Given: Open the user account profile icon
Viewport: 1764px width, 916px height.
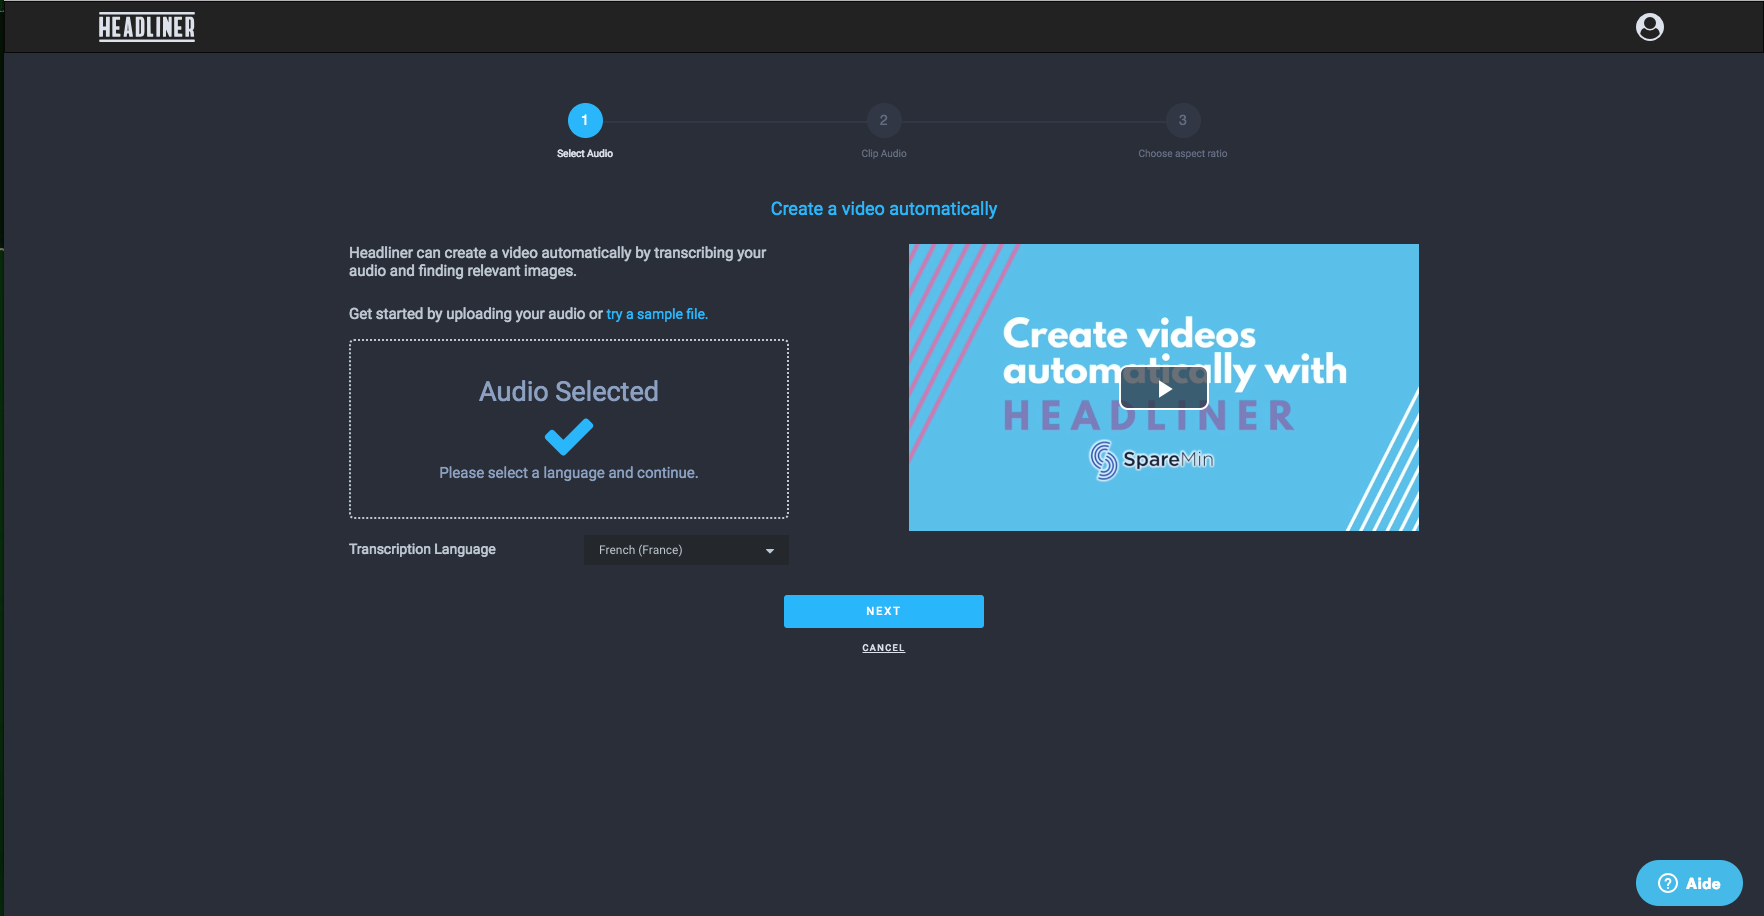Looking at the screenshot, I should (1649, 27).
